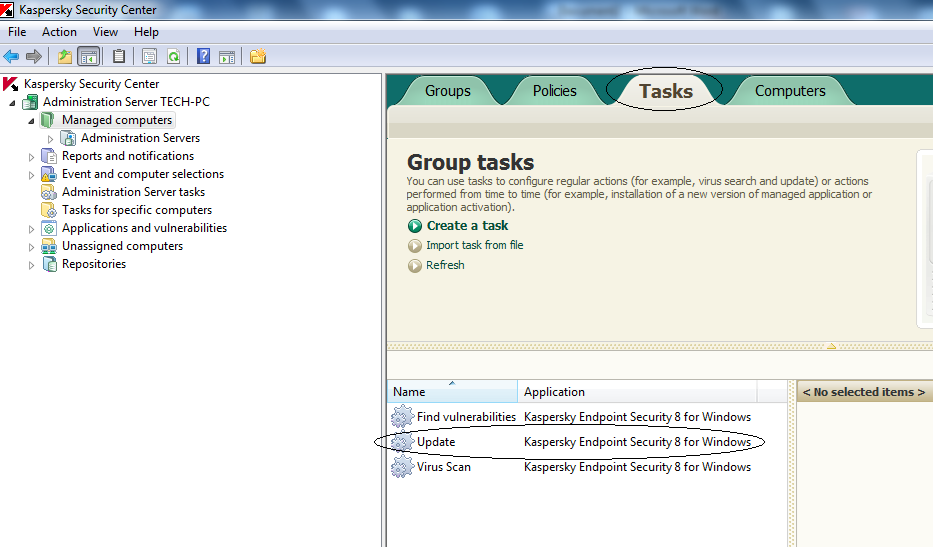Open Reports and notifications node
The image size is (933, 547).
[128, 156]
